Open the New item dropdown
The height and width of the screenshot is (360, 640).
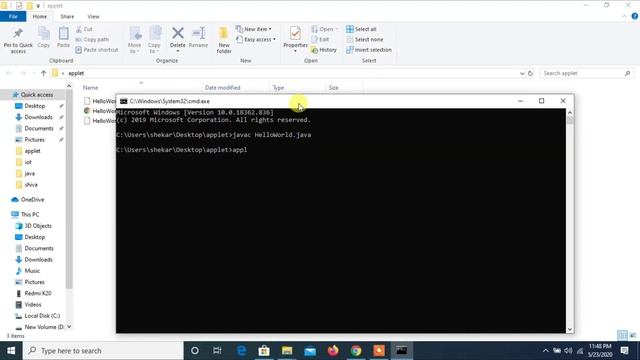[254, 29]
